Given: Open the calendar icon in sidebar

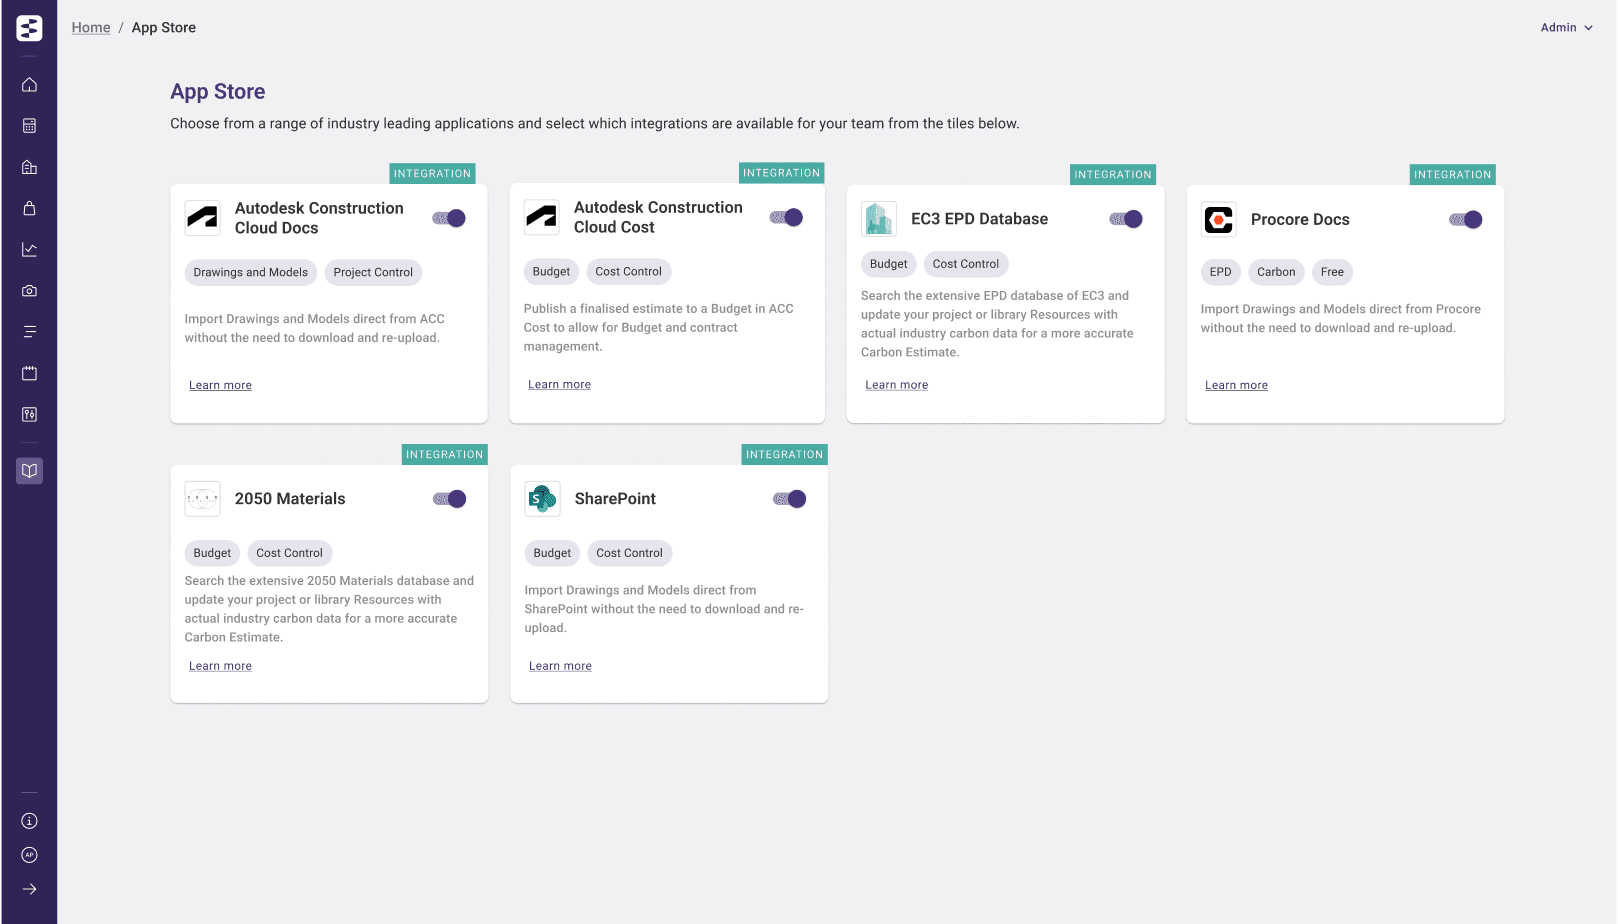Looking at the screenshot, I should 30,373.
